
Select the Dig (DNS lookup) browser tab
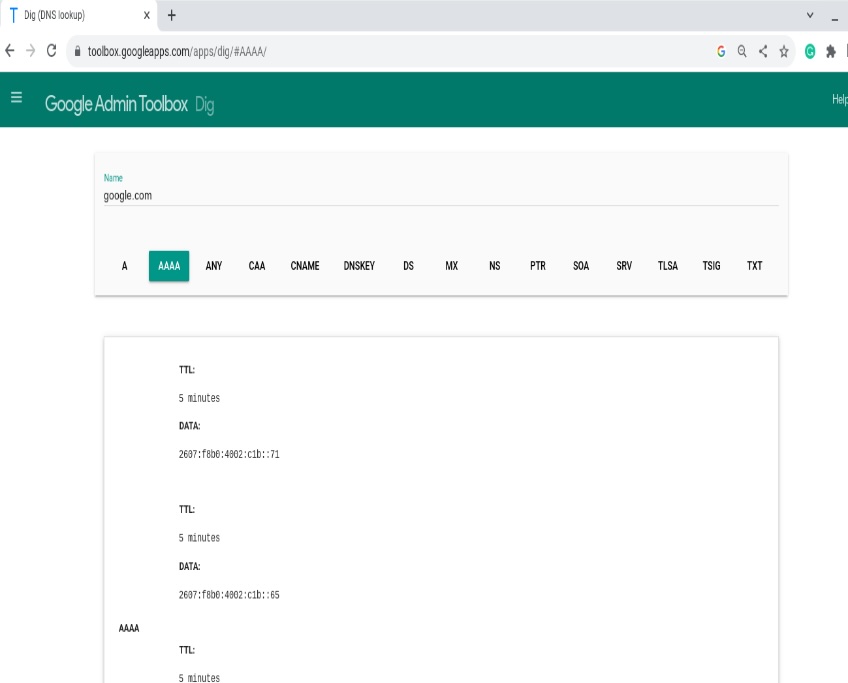click(x=79, y=15)
